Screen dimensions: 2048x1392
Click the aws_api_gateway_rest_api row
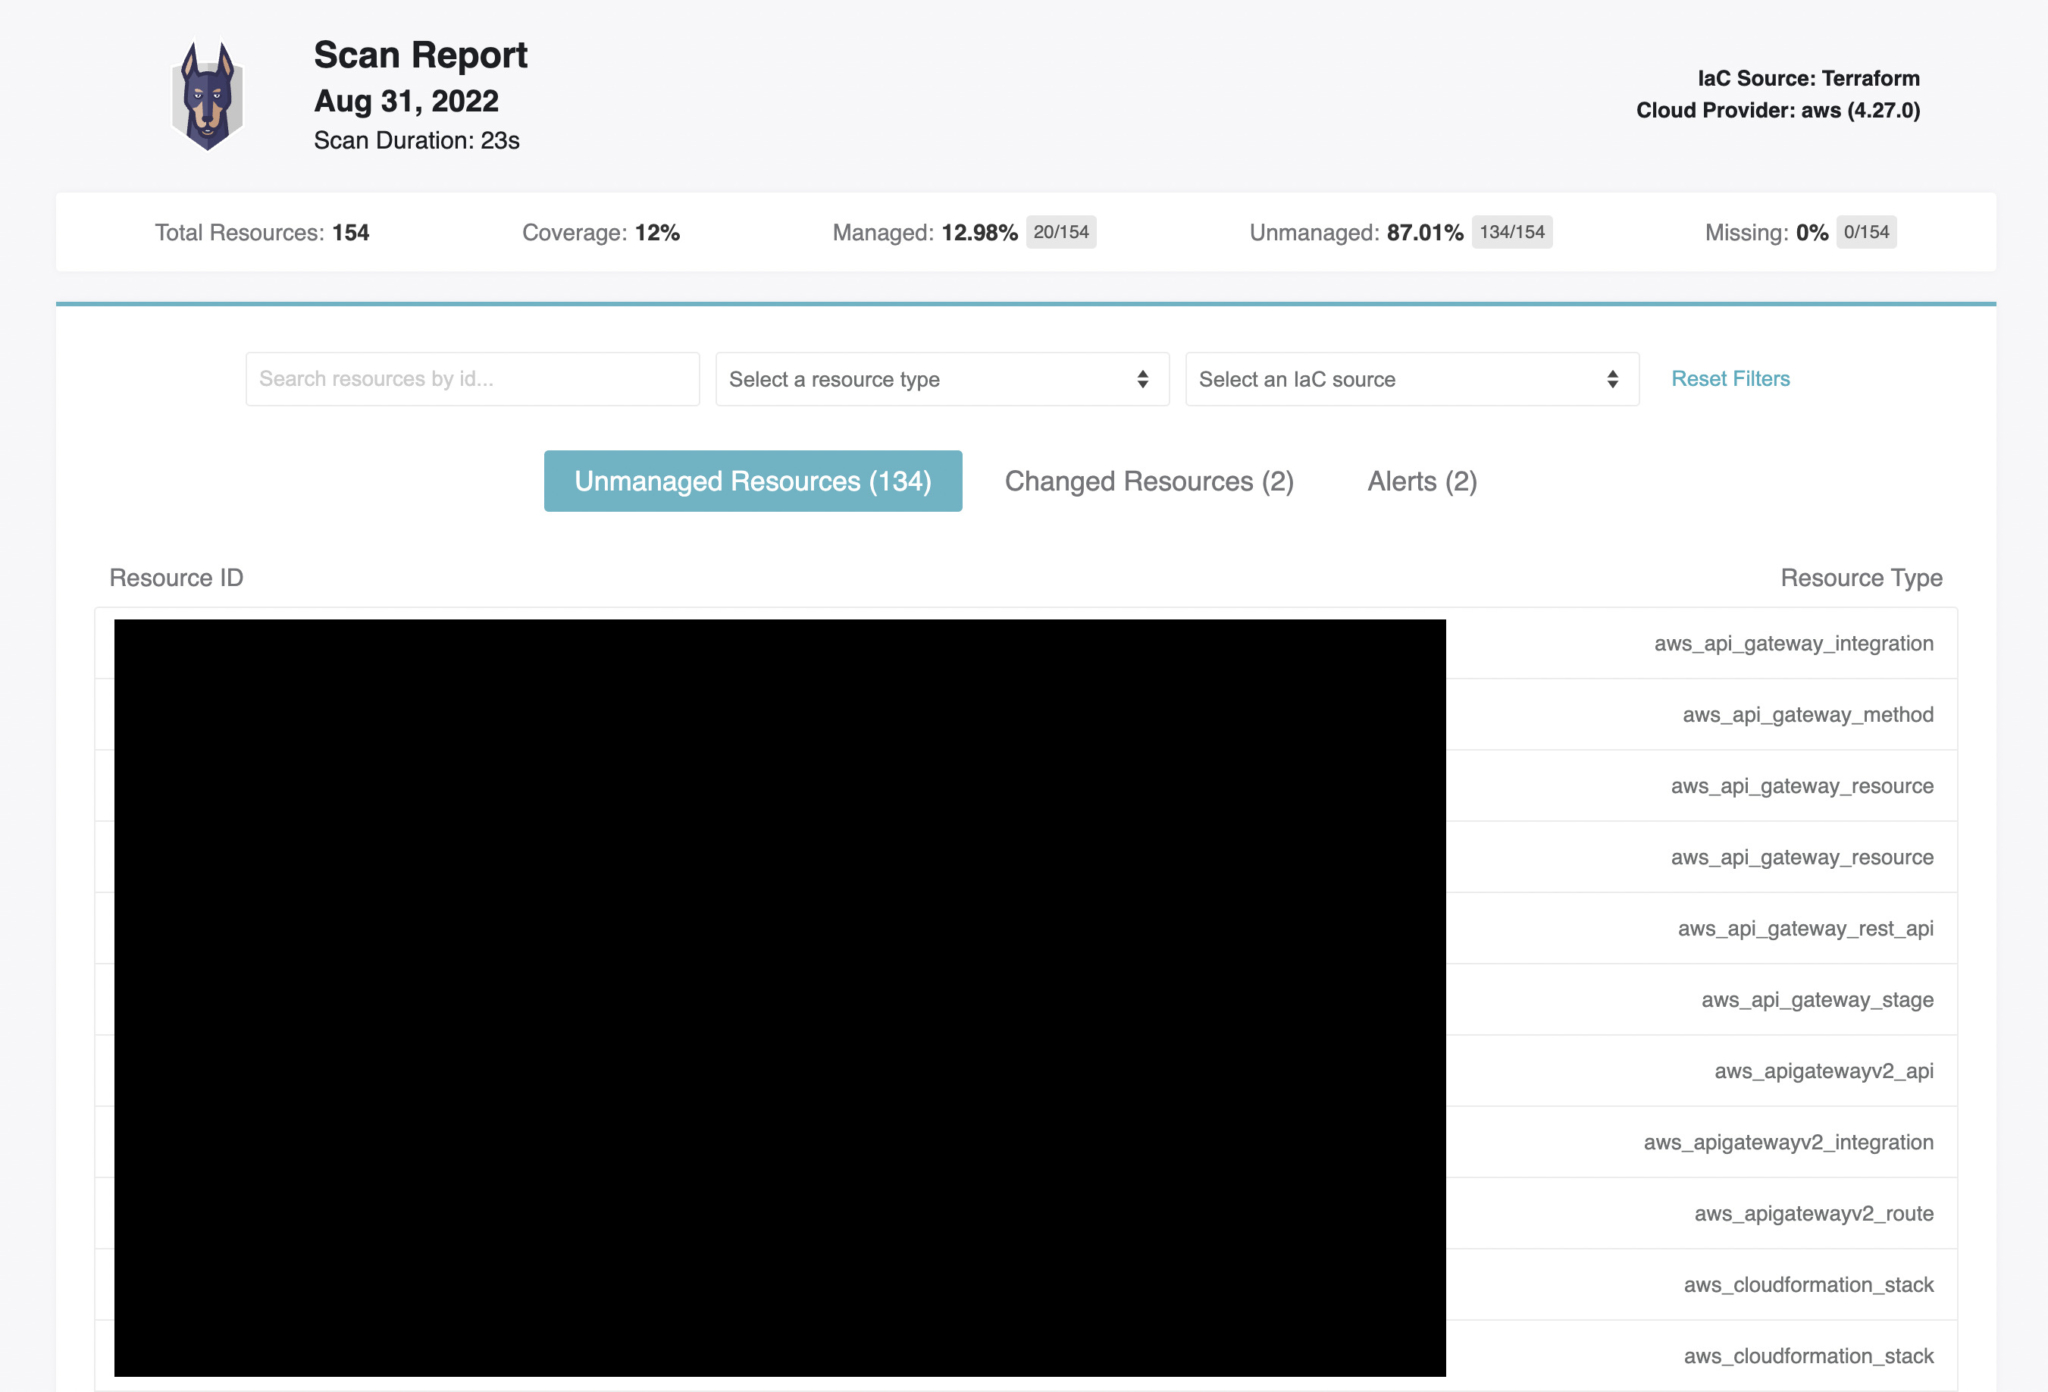tap(1804, 929)
